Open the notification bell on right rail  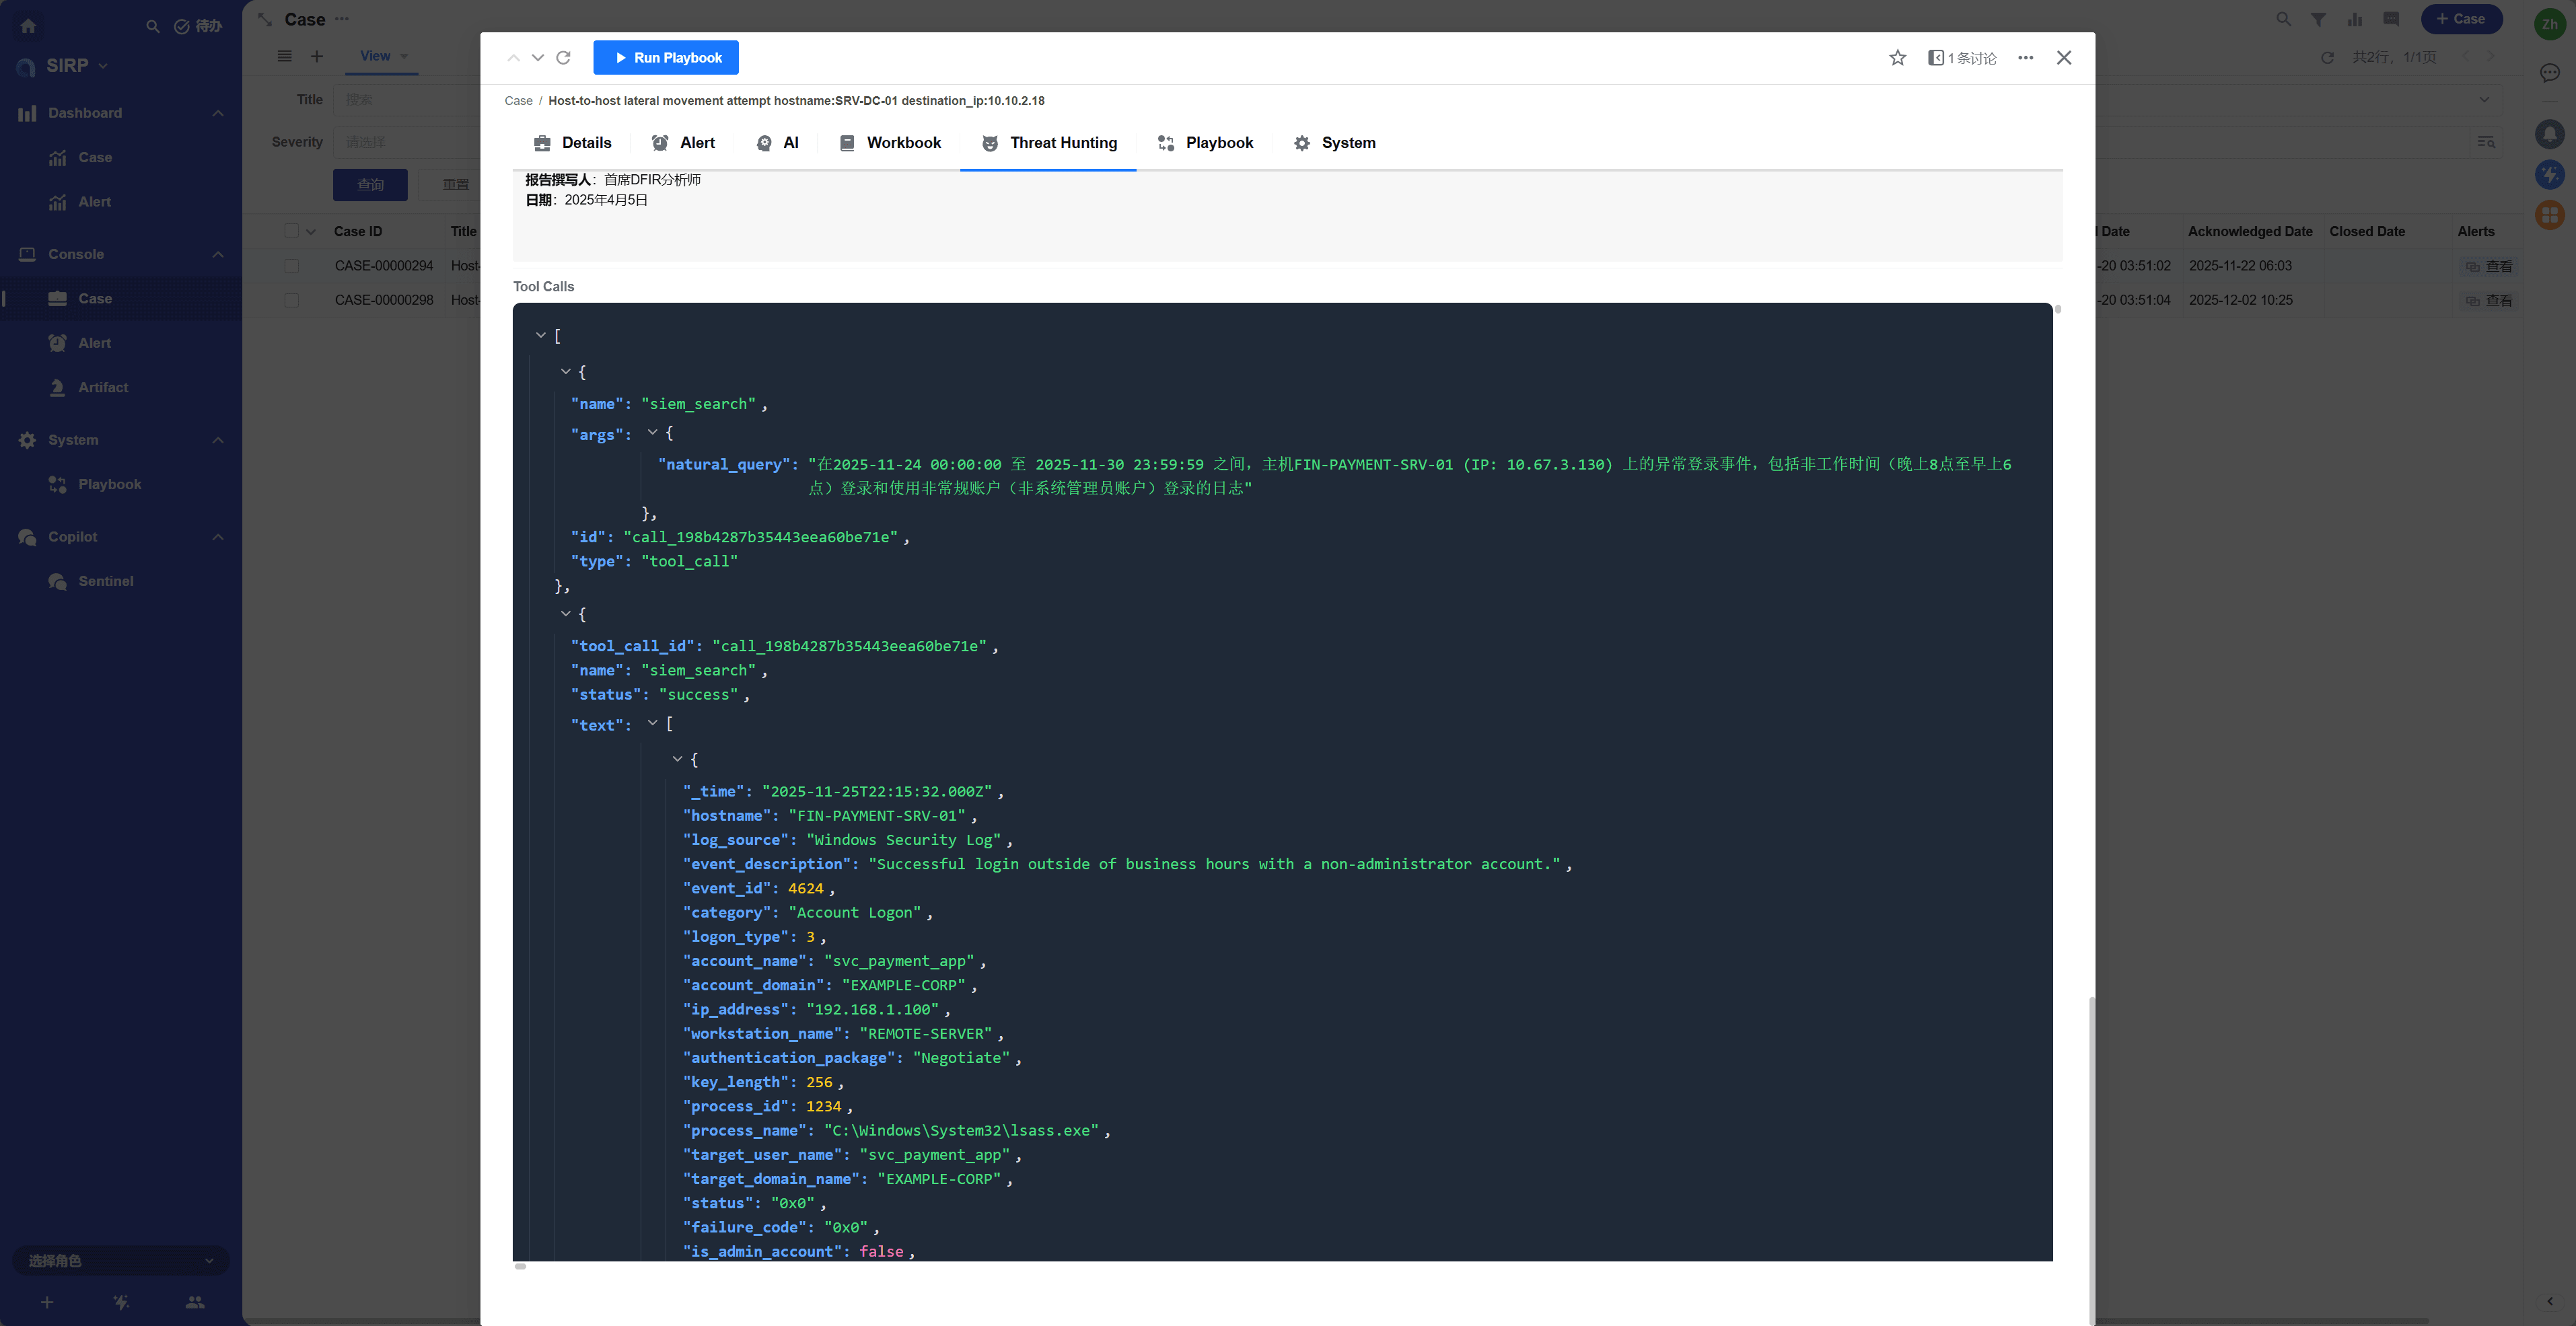tap(2549, 133)
